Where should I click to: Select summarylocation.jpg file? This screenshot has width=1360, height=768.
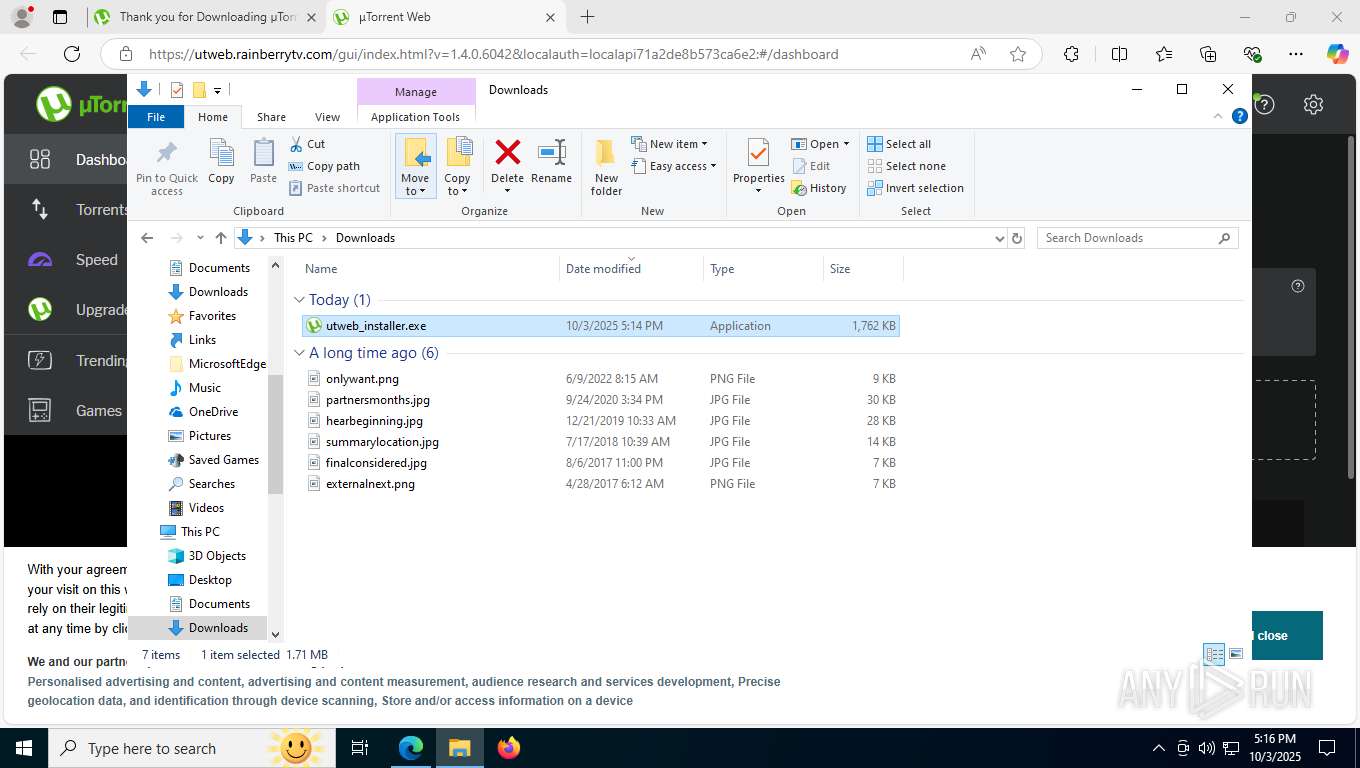[x=600, y=442]
